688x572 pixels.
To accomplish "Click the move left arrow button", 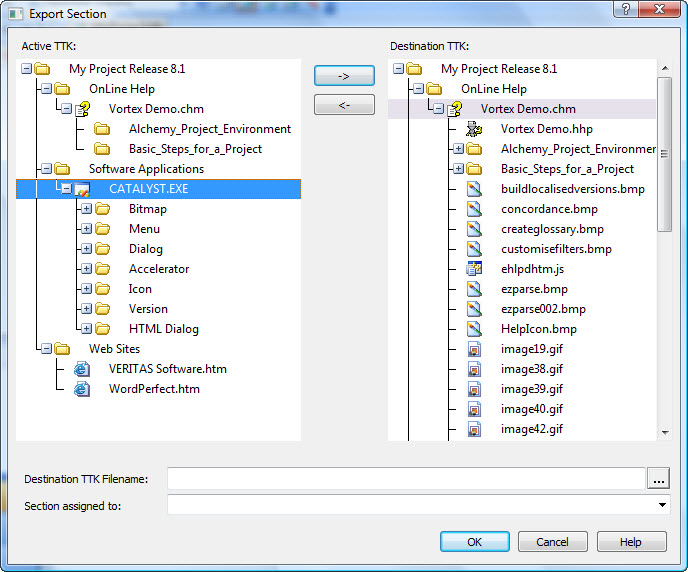I will pos(344,105).
